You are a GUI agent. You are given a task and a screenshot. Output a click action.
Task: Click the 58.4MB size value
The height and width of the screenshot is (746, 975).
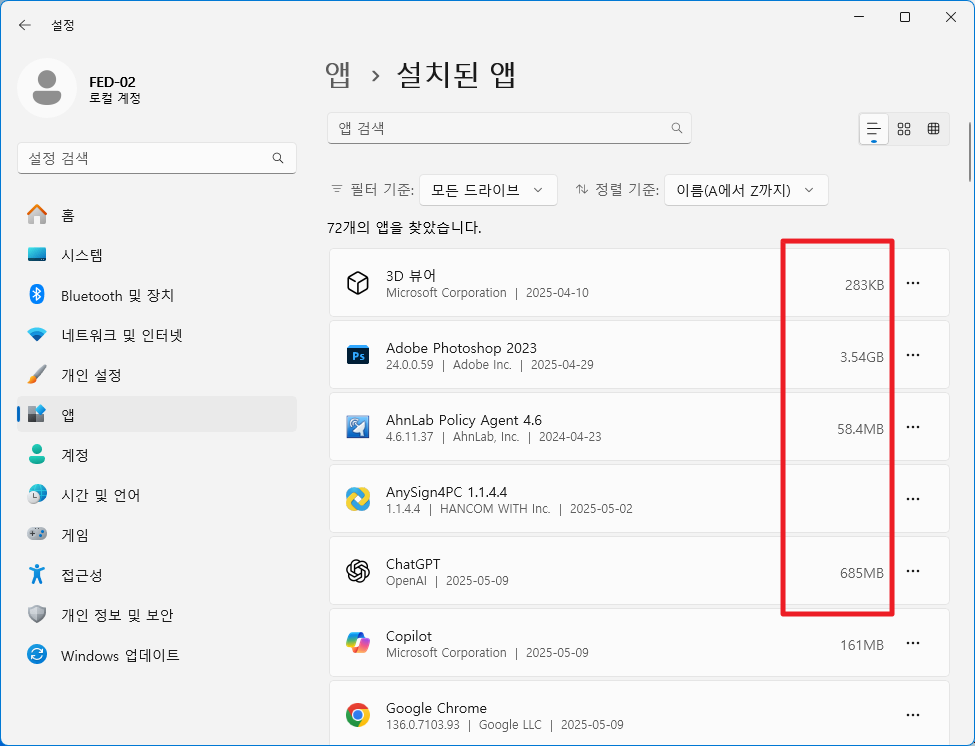tap(860, 429)
